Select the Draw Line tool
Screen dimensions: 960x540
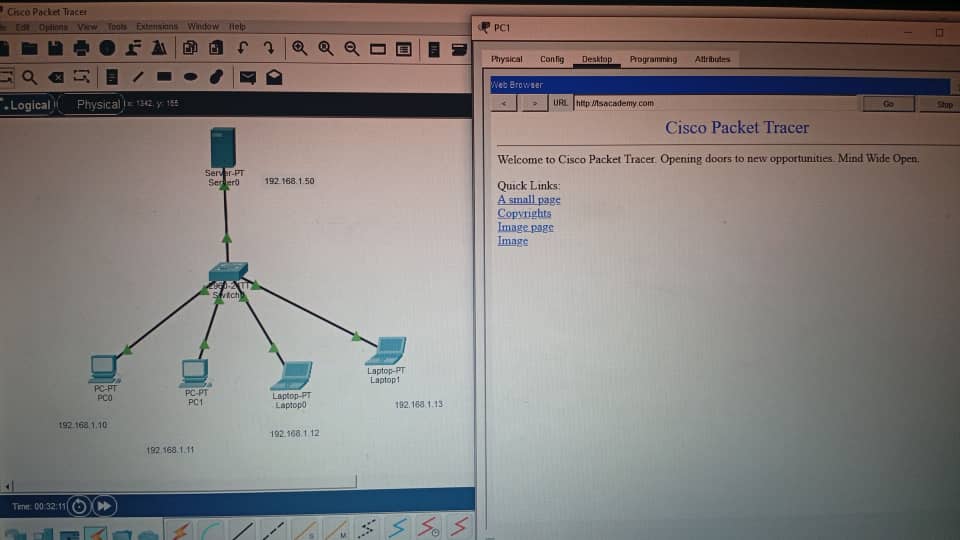coord(138,77)
